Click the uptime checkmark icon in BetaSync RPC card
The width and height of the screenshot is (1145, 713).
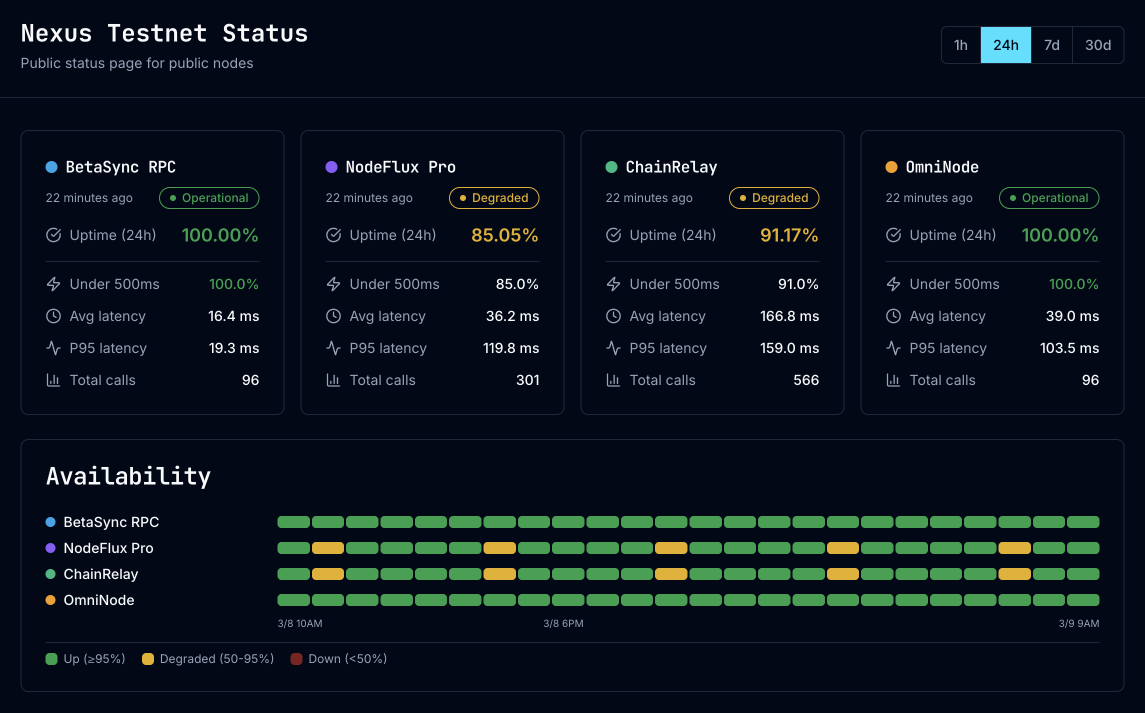[53, 235]
